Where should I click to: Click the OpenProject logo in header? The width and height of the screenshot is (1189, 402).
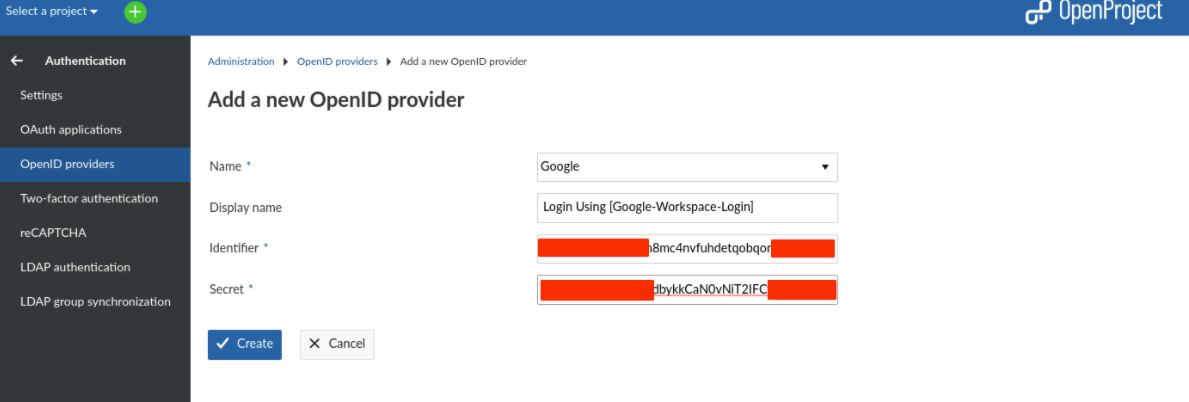pyautogui.click(x=1094, y=12)
